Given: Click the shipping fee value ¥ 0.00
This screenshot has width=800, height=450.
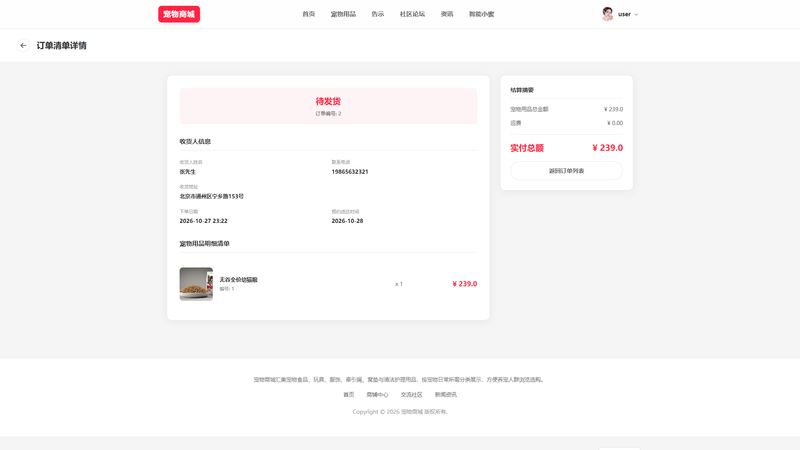Looking at the screenshot, I should pos(615,123).
